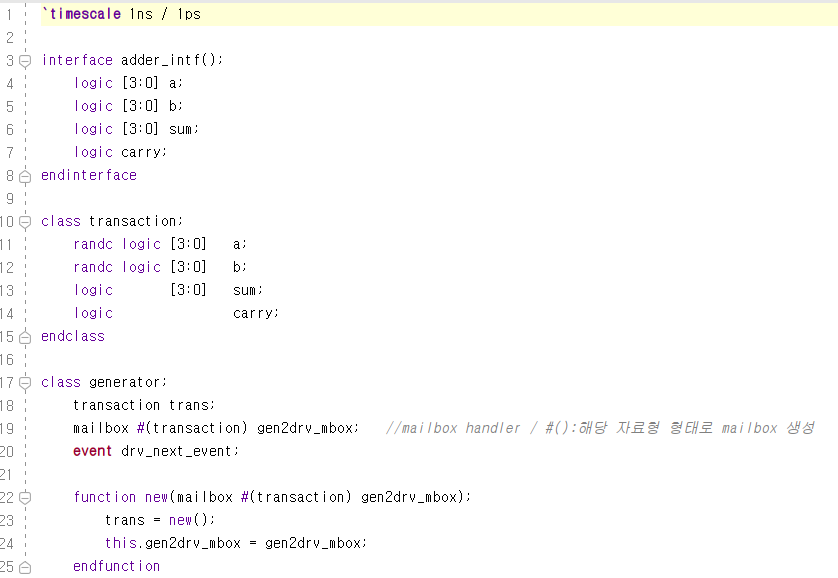The height and width of the screenshot is (578, 838).
Task: Click 'logic [3:0] a;' on line 4
Action: (x=128, y=83)
